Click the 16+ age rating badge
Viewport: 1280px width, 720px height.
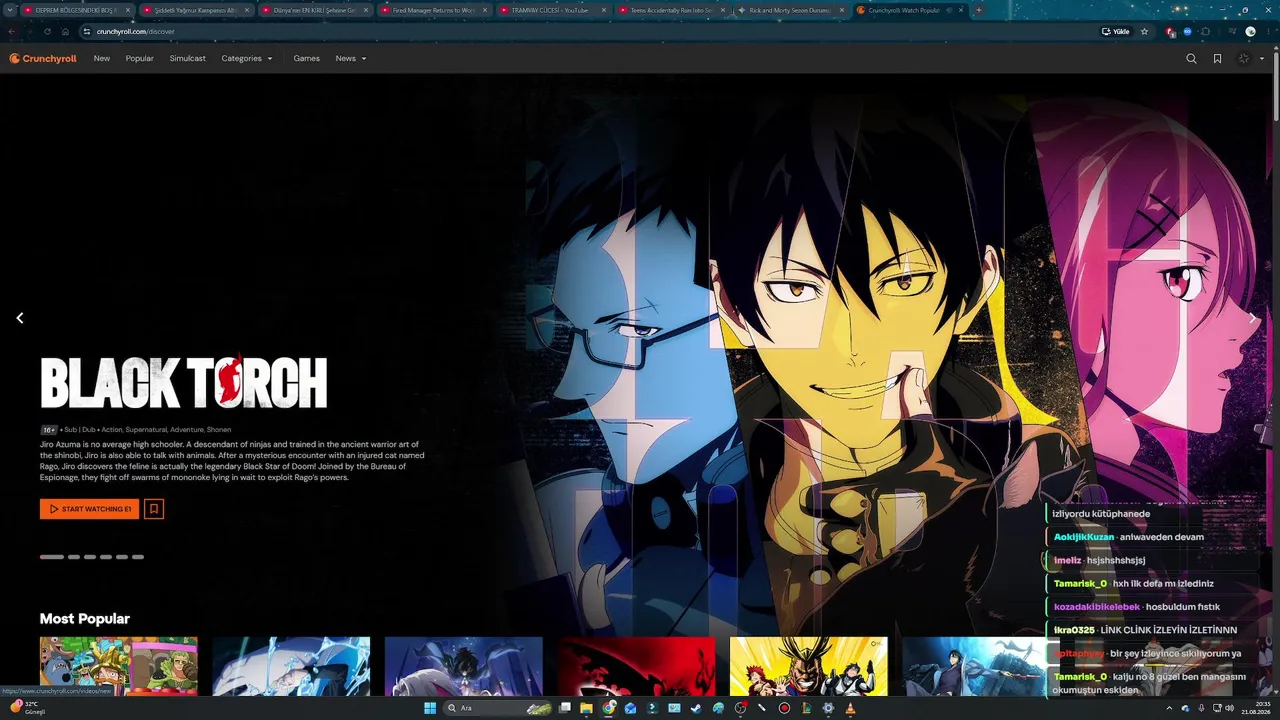click(49, 430)
